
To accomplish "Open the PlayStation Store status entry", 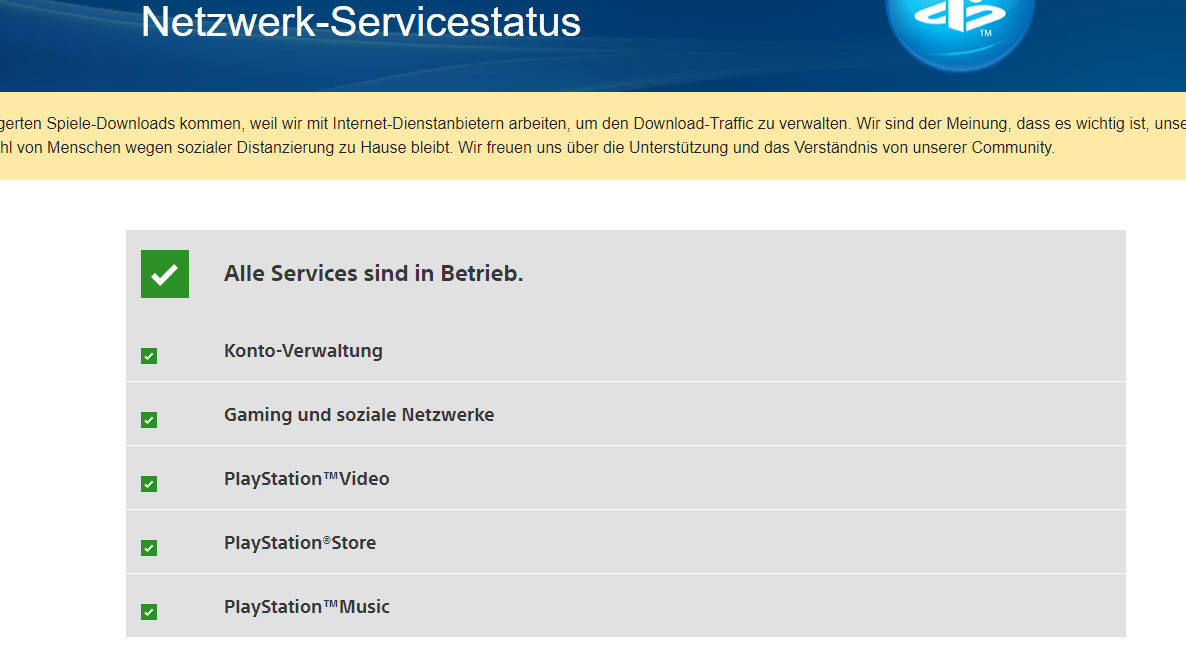I will coord(300,543).
